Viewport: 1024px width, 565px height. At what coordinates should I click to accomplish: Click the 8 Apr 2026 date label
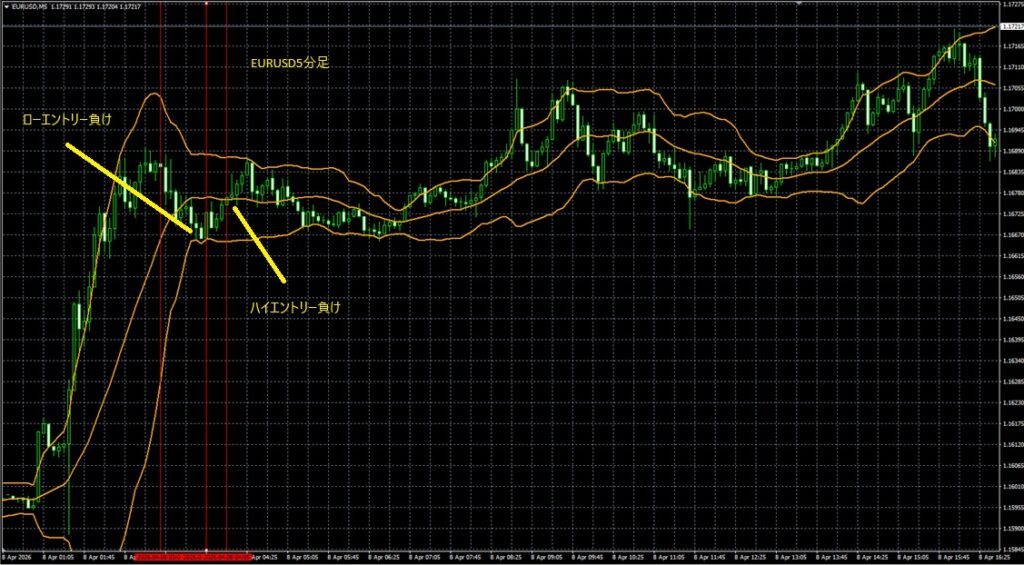16,558
